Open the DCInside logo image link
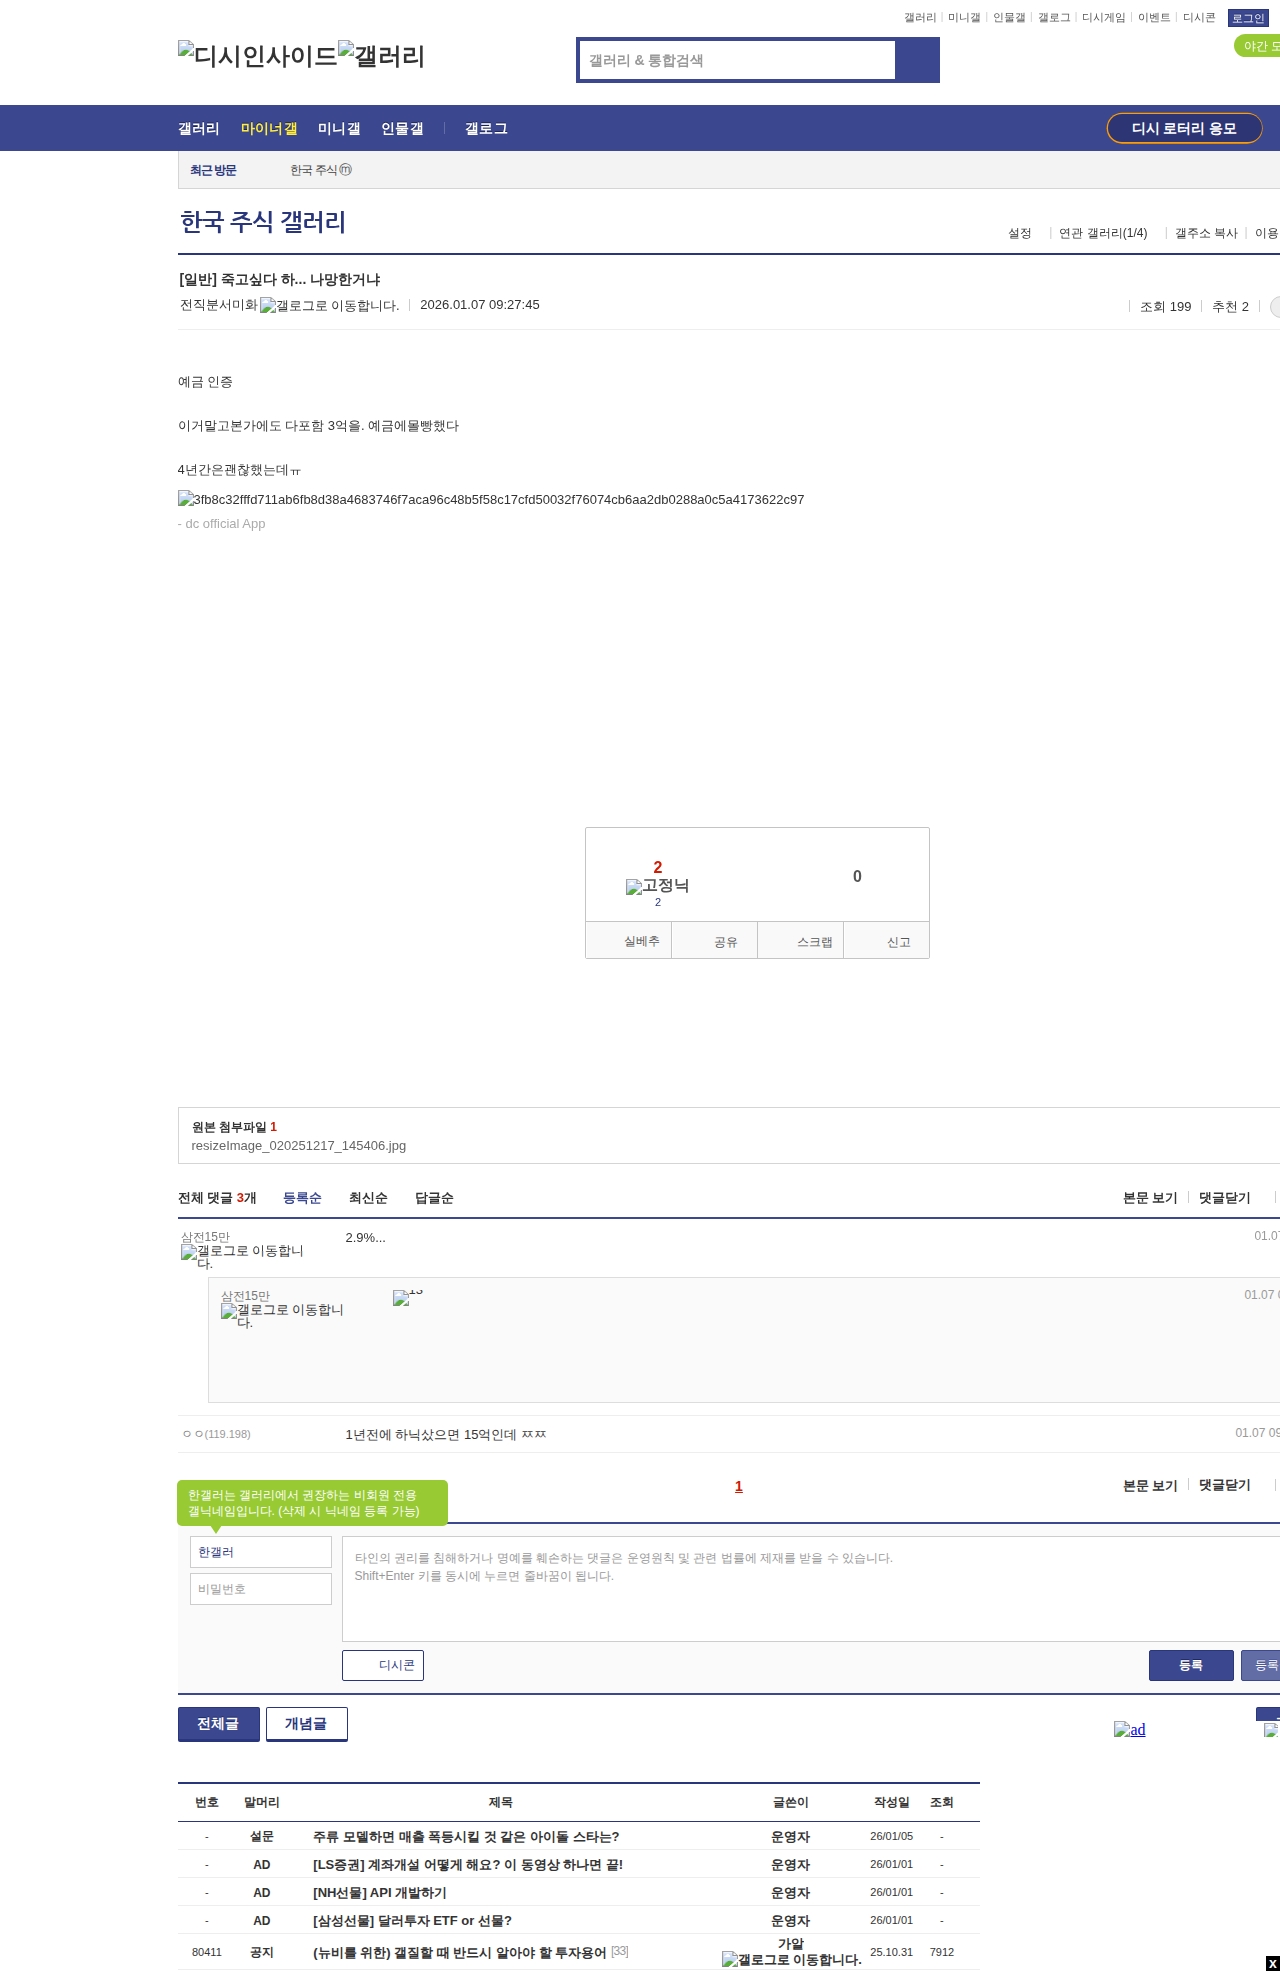This screenshot has height=1971, width=1280. [x=257, y=55]
